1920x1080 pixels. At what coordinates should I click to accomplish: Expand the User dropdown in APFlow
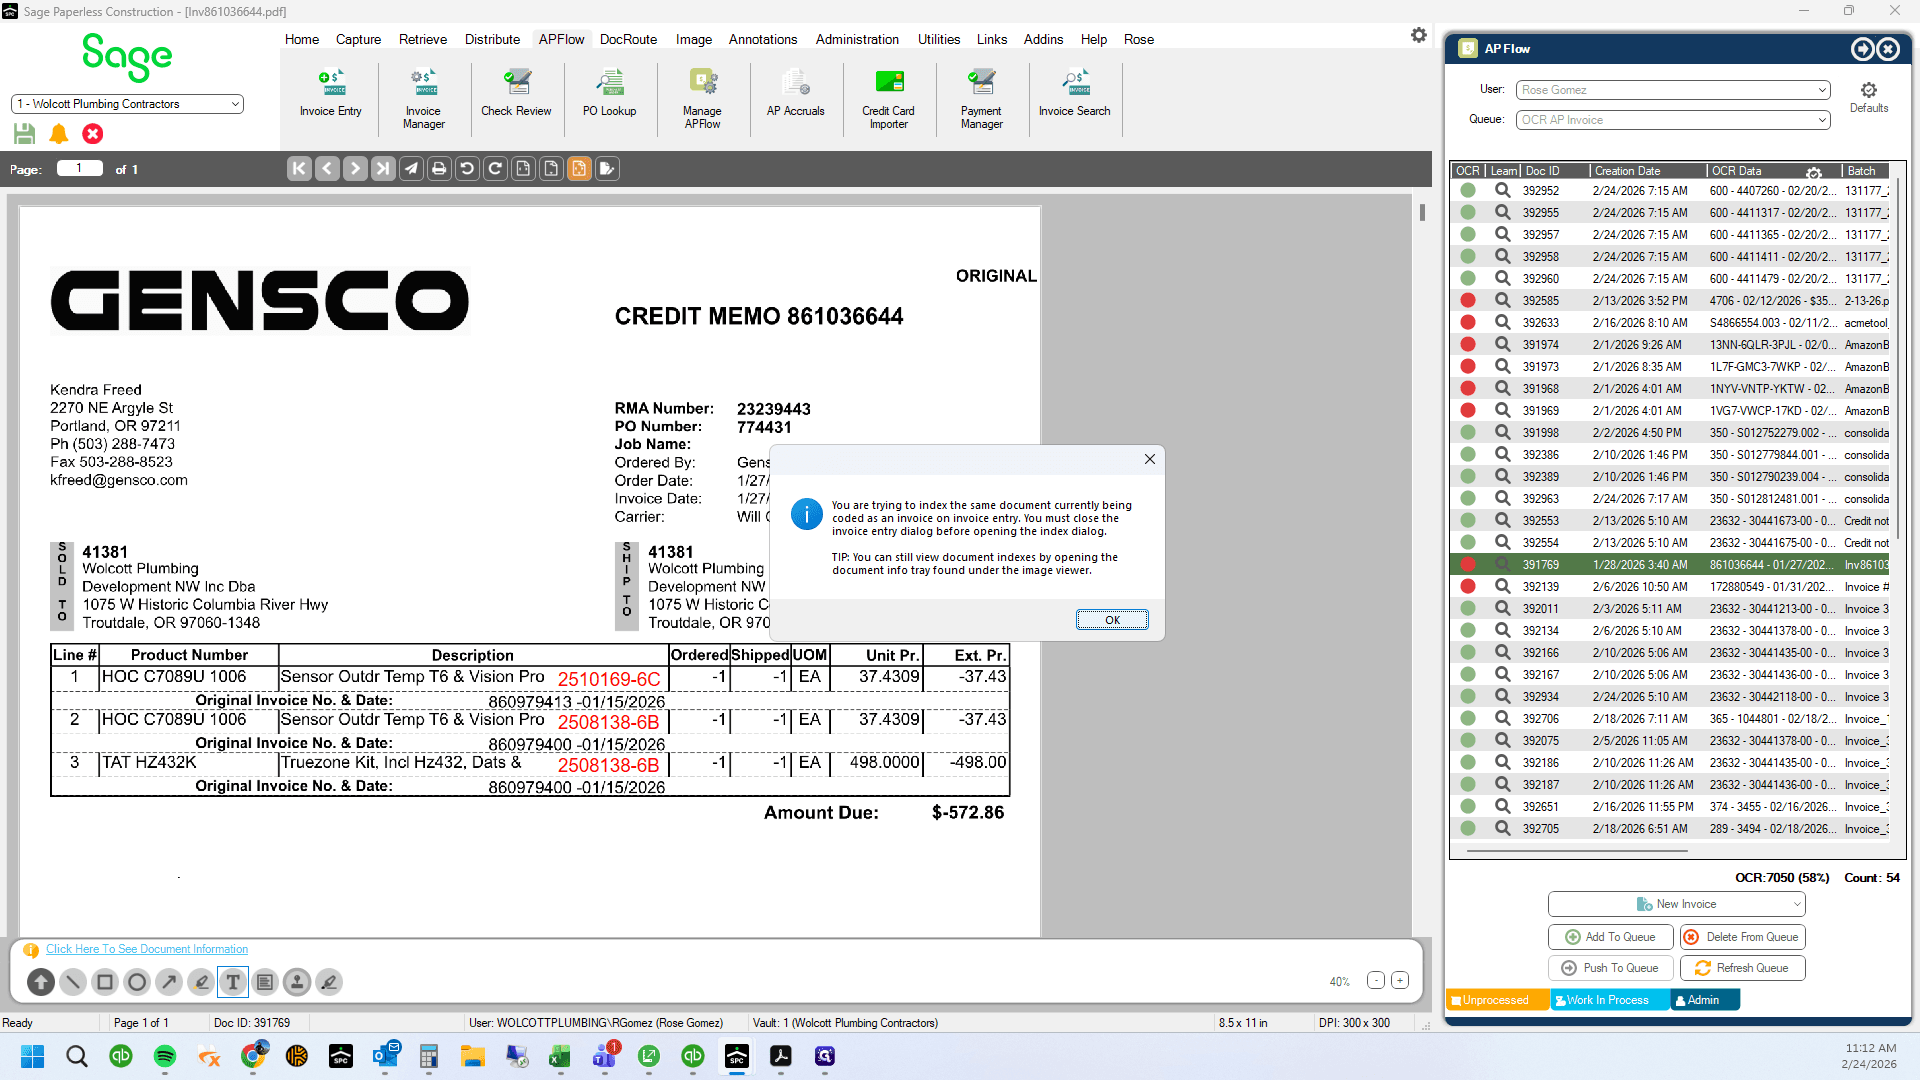[x=1822, y=90]
